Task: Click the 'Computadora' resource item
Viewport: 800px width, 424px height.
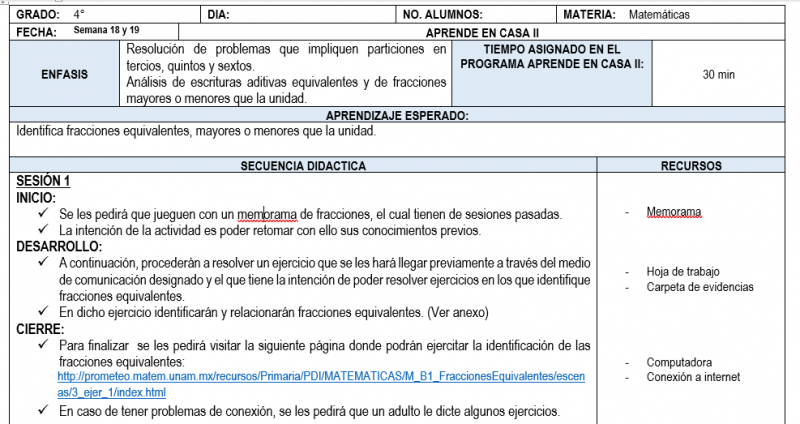Action: [679, 362]
